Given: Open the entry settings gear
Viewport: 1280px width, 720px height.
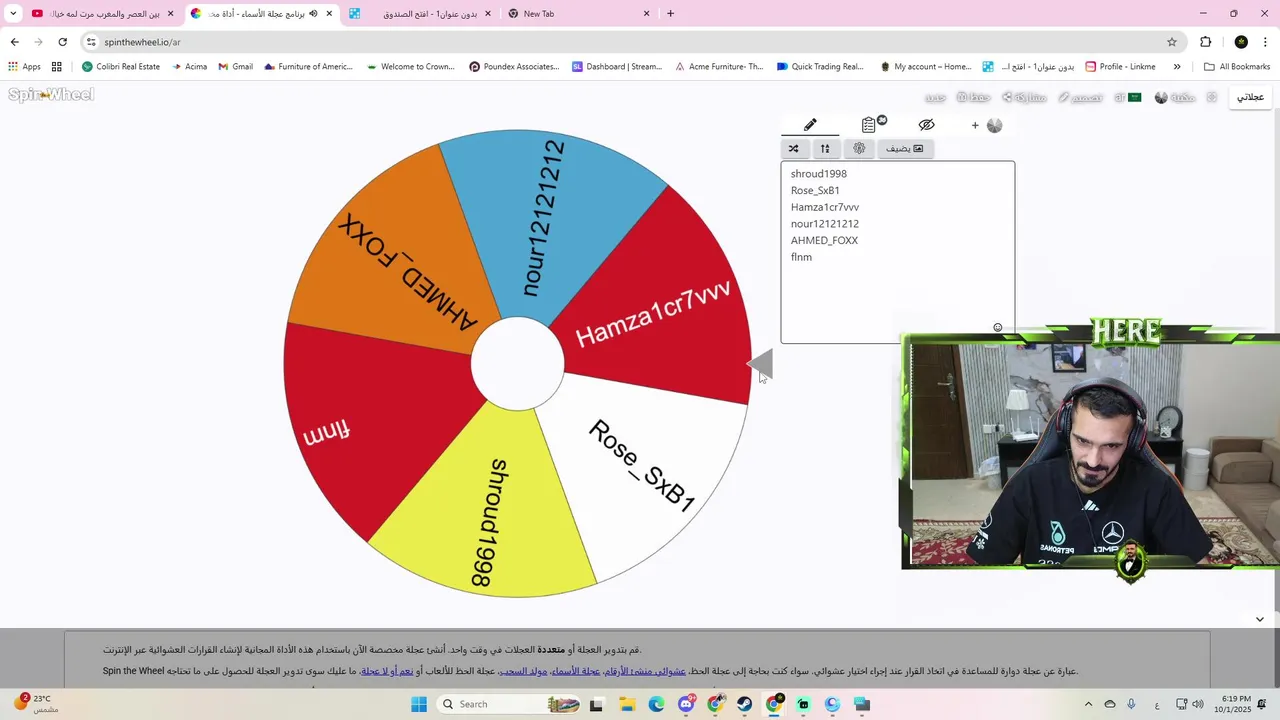Looking at the screenshot, I should pyautogui.click(x=859, y=149).
